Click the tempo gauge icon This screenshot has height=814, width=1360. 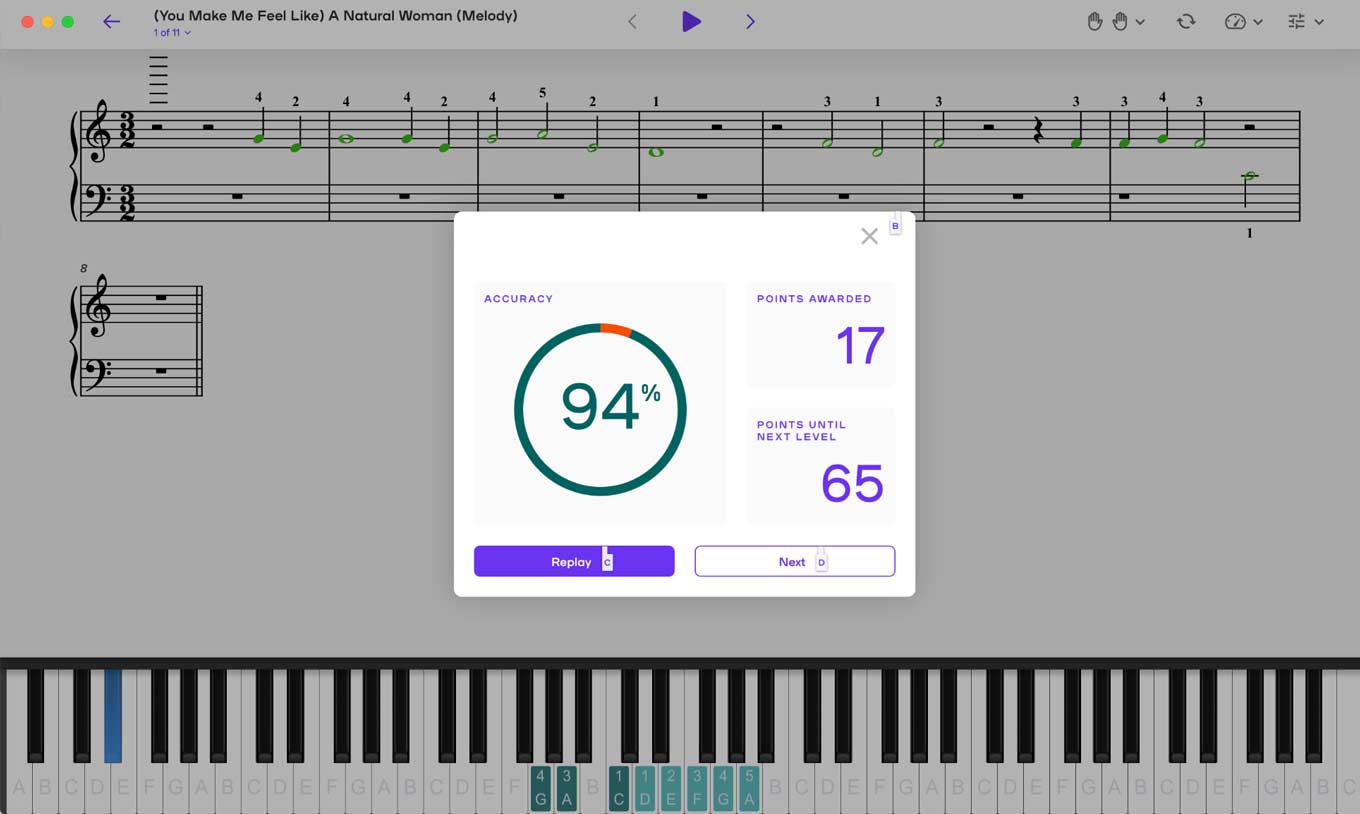point(1235,21)
